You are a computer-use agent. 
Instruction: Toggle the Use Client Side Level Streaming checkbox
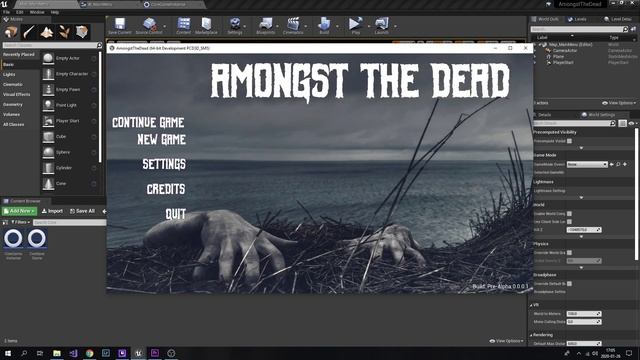click(x=569, y=222)
